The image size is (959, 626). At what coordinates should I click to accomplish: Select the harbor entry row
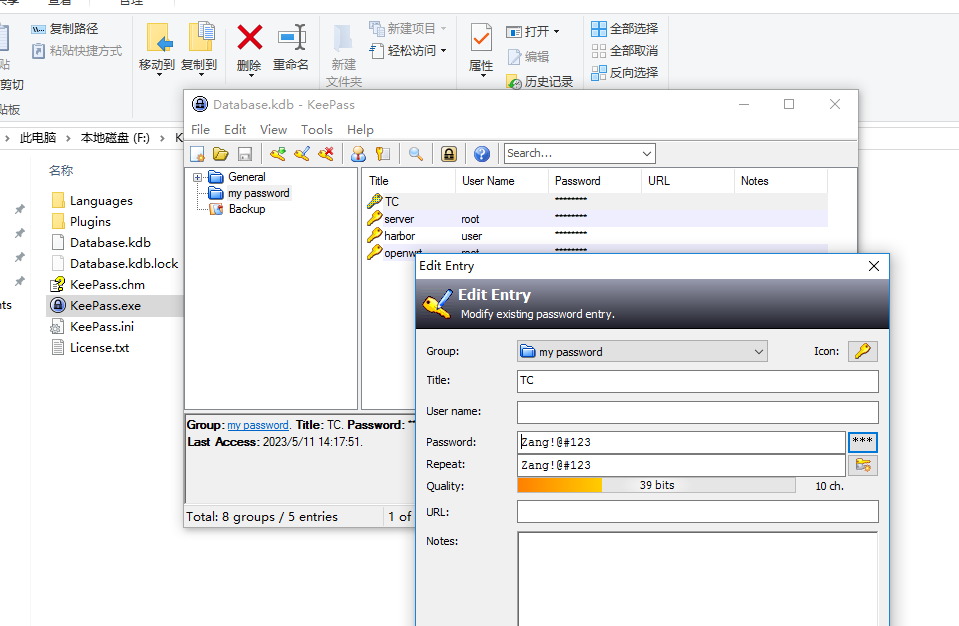pyautogui.click(x=597, y=236)
